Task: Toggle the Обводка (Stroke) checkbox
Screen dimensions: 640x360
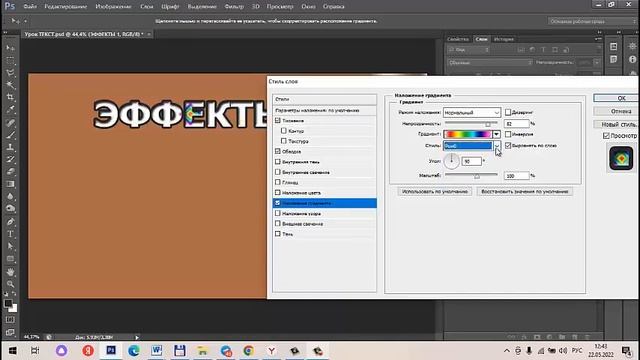Action: pos(278,151)
